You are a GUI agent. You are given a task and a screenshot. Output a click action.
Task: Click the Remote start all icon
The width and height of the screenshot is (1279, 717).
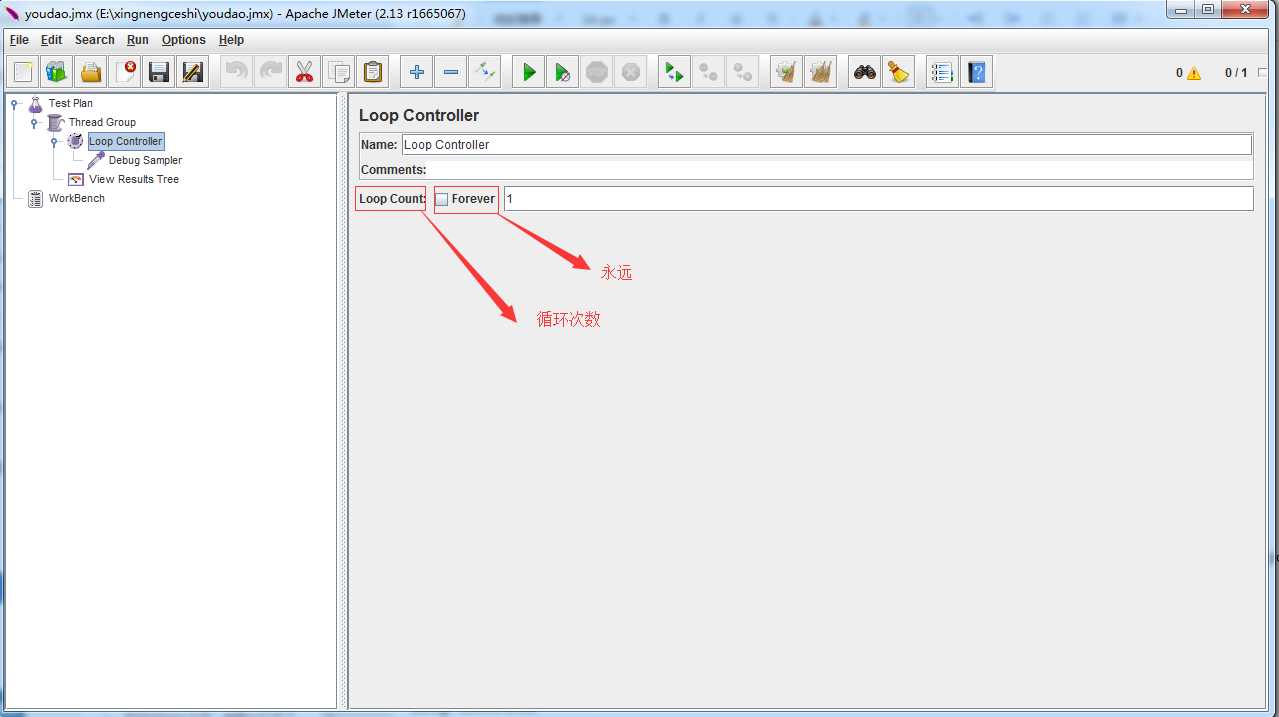675,72
